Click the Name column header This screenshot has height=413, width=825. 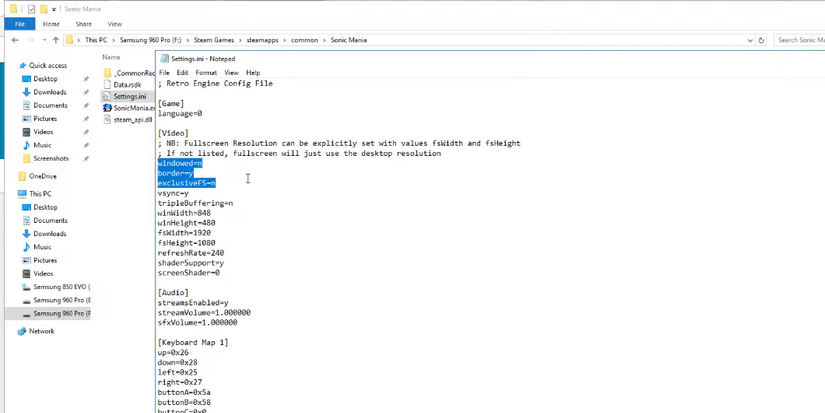[x=111, y=57]
